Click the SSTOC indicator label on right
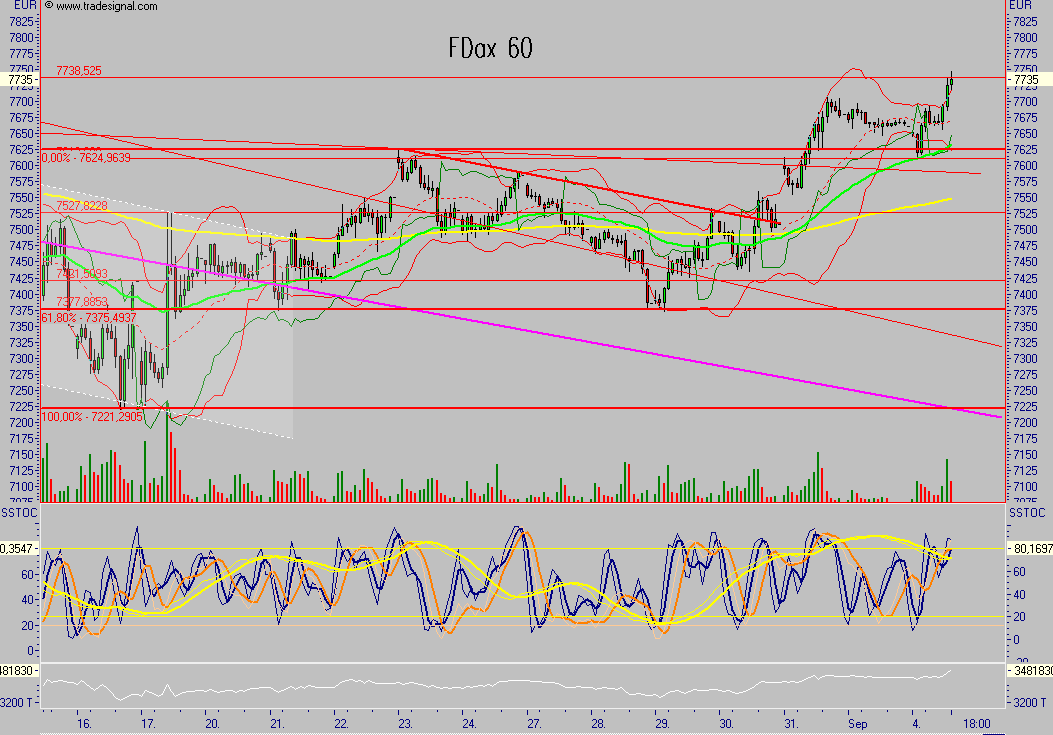Viewport: 1053px width, 735px height. pos(1026,512)
